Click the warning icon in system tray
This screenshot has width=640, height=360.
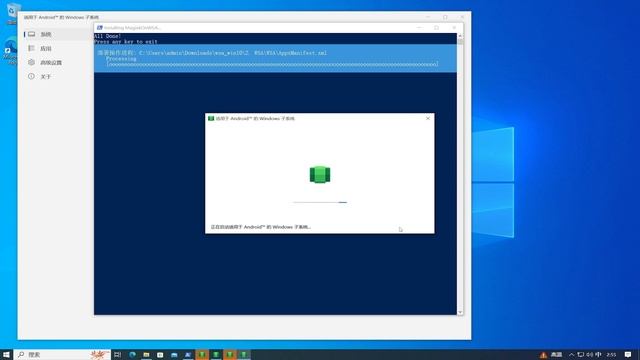(x=543, y=355)
